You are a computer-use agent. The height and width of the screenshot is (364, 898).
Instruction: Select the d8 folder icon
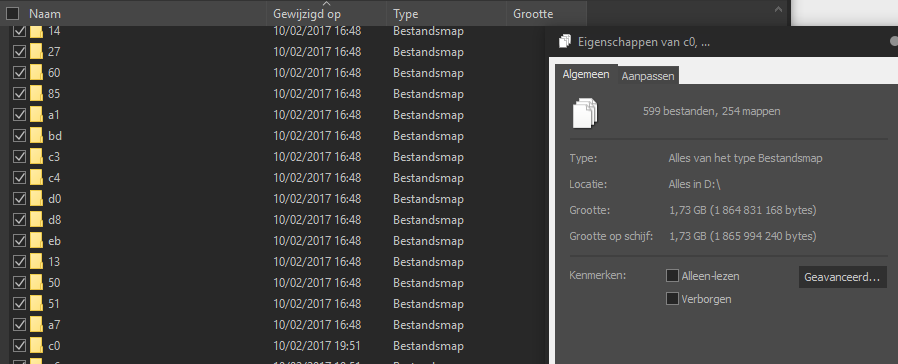tap(37, 220)
